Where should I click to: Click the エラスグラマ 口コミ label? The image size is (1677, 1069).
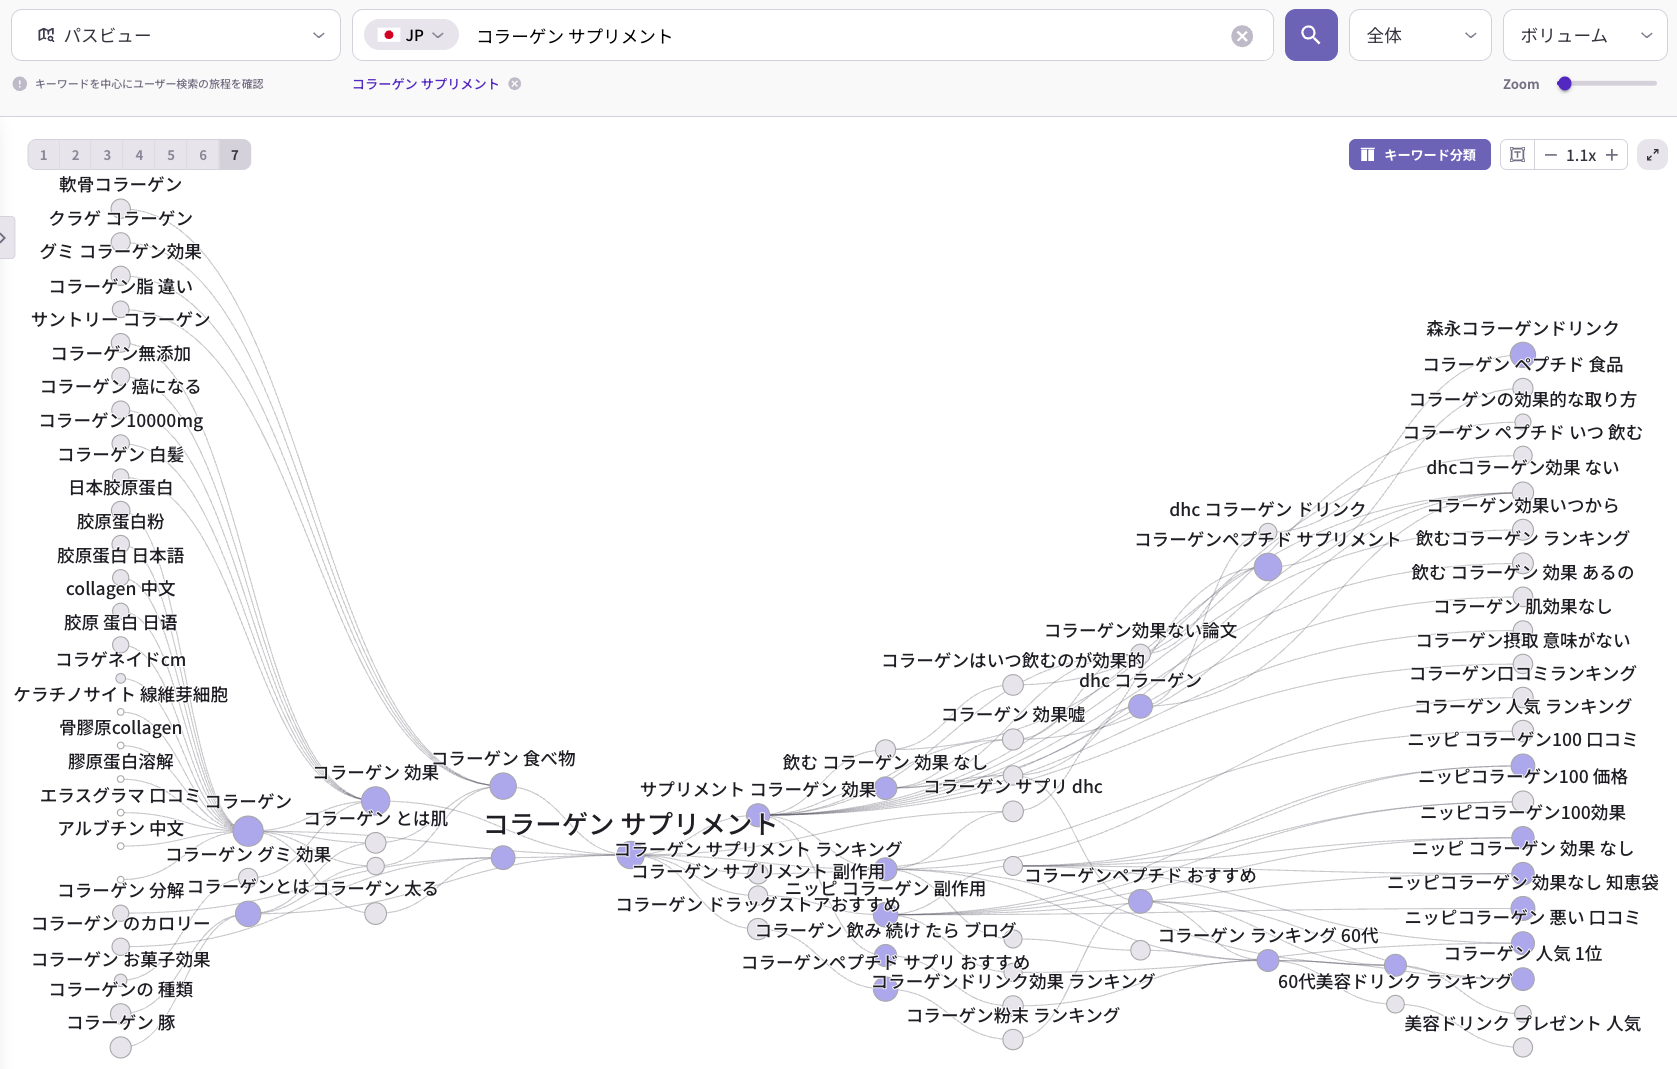(x=120, y=796)
